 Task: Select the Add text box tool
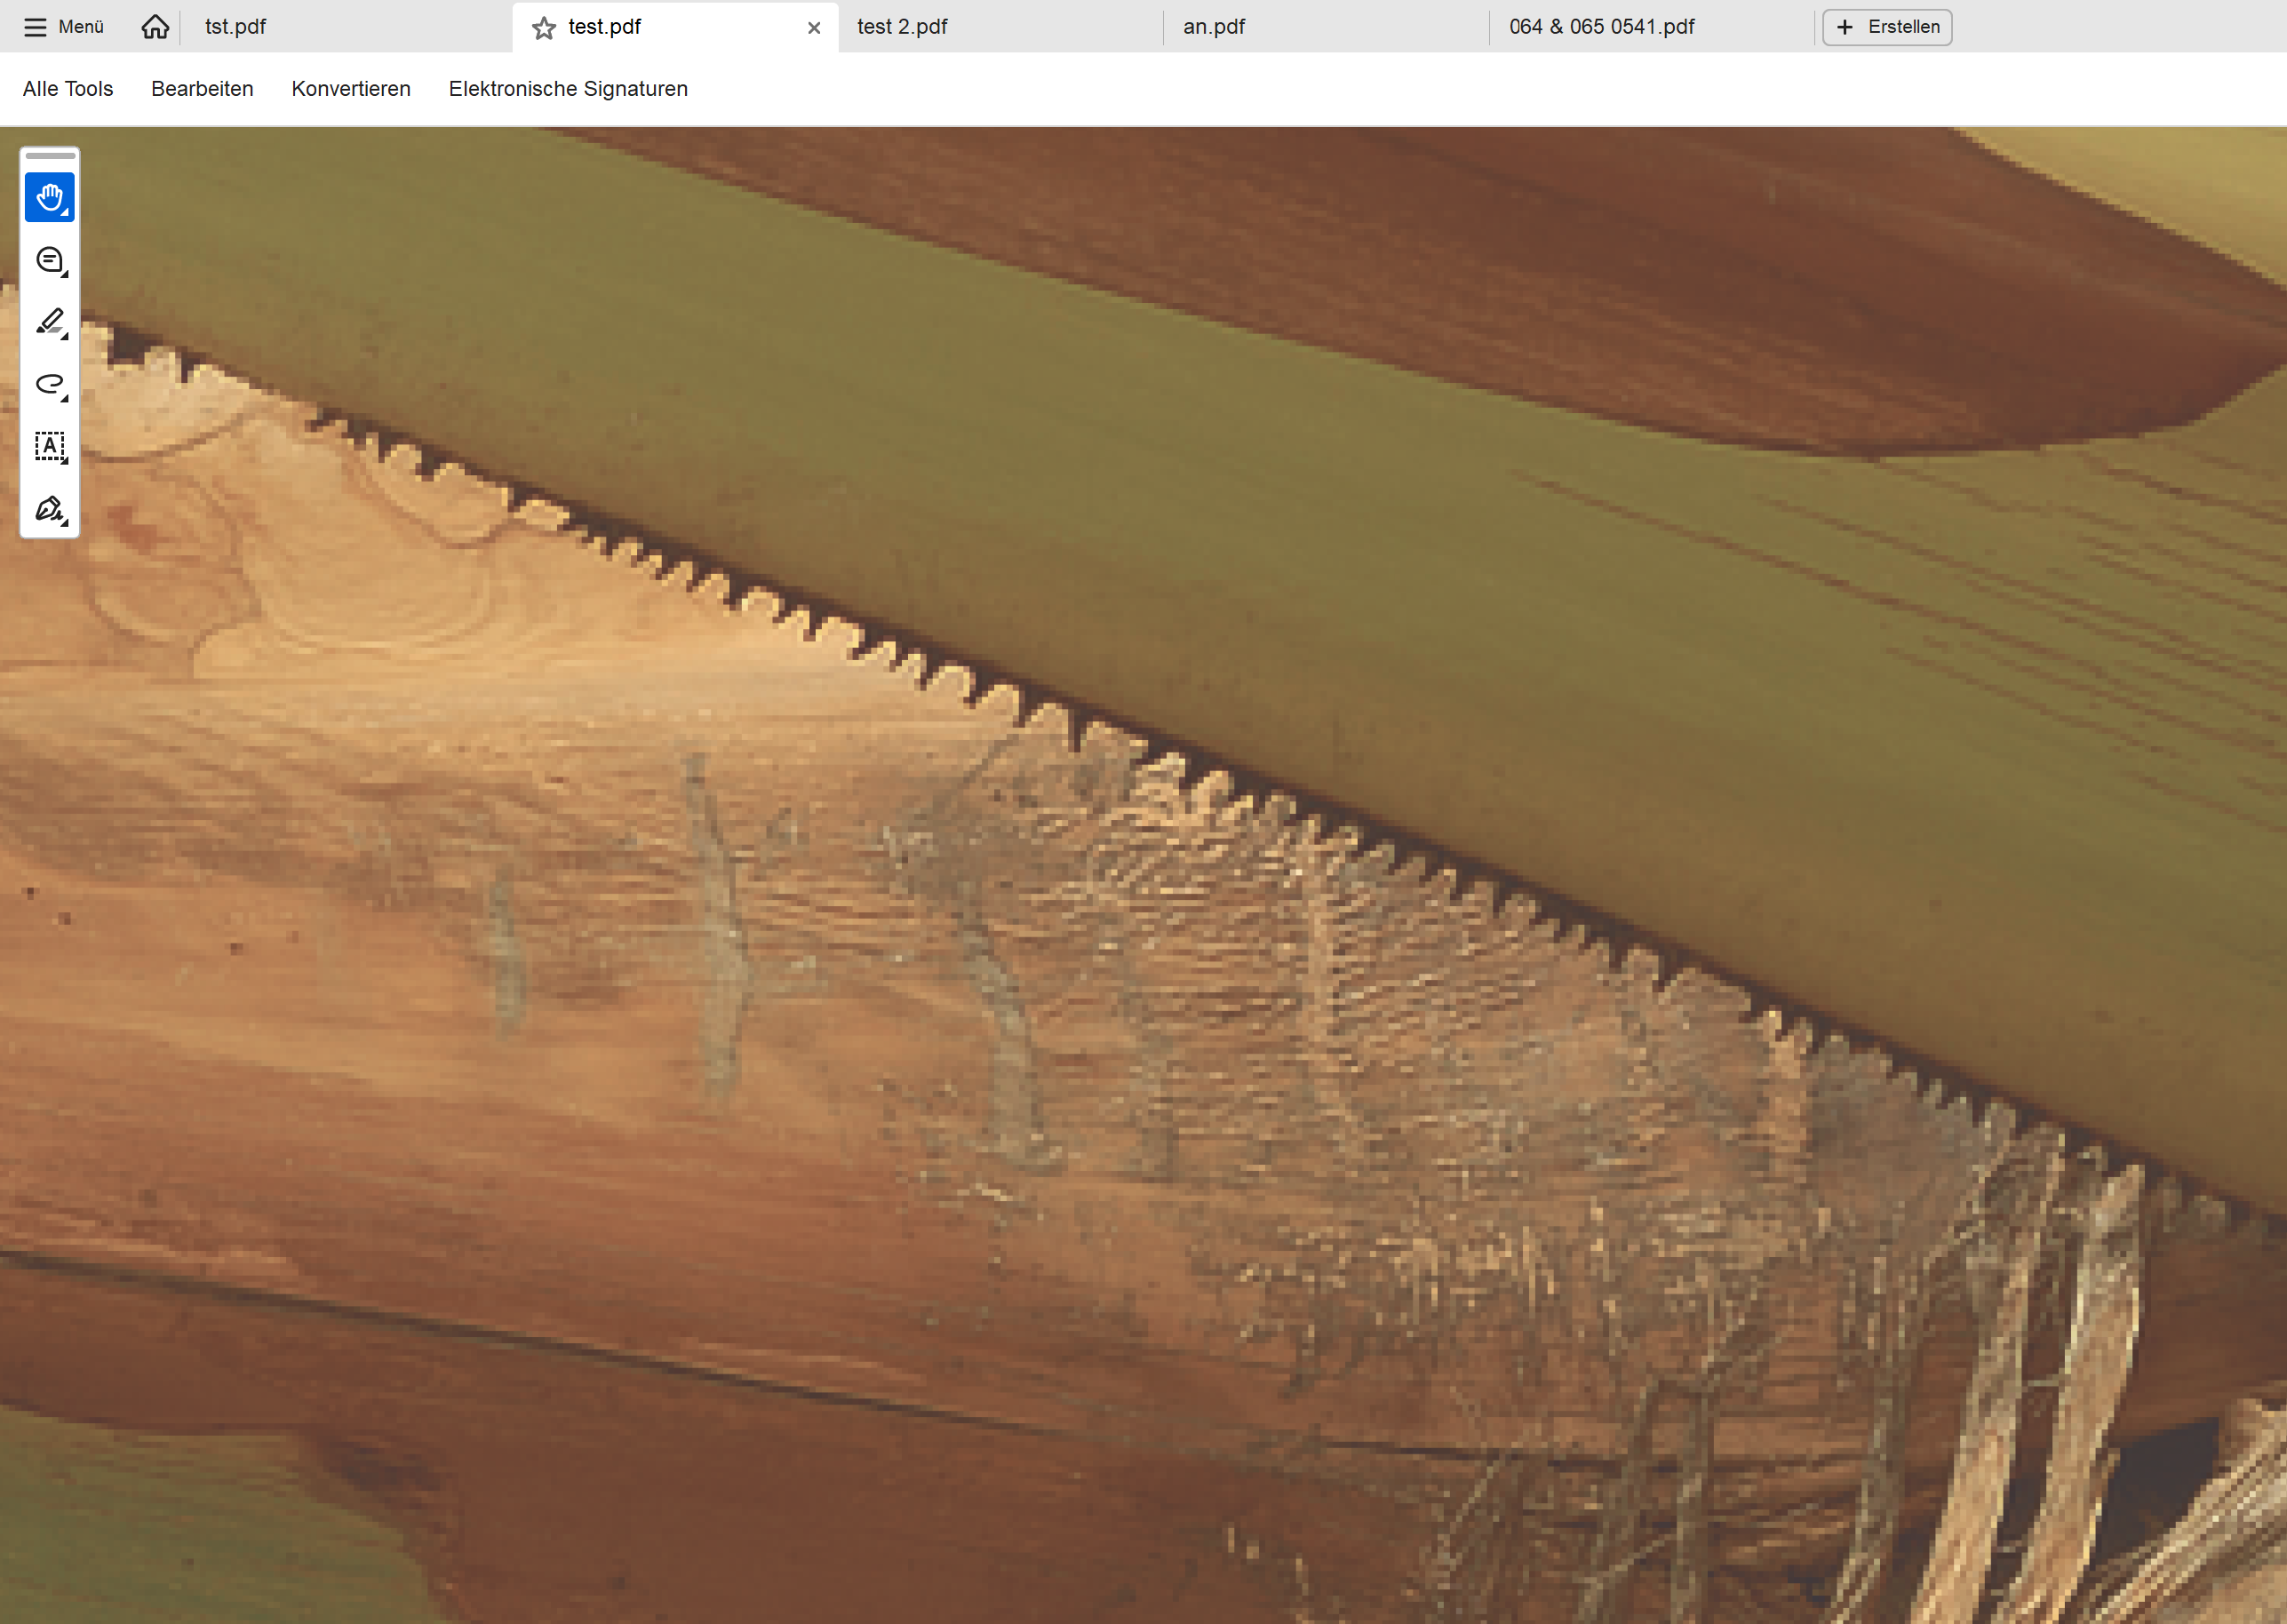(x=50, y=447)
